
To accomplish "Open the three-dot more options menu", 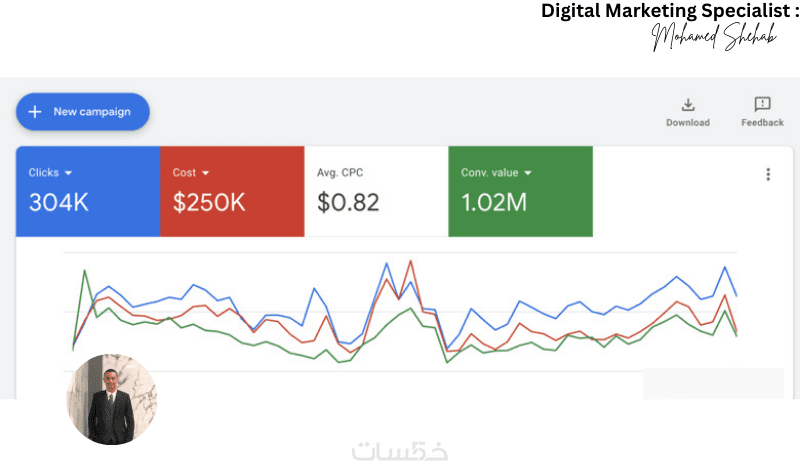I will pyautogui.click(x=768, y=174).
